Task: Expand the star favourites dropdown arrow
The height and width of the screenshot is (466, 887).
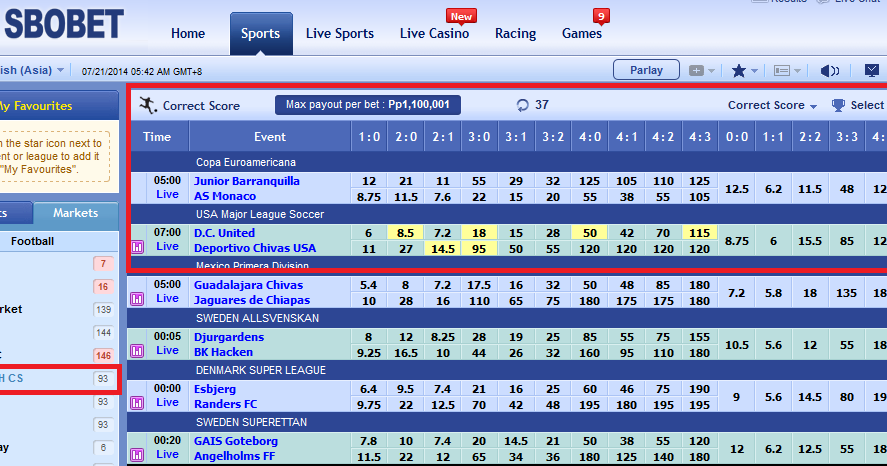Action: (x=754, y=71)
